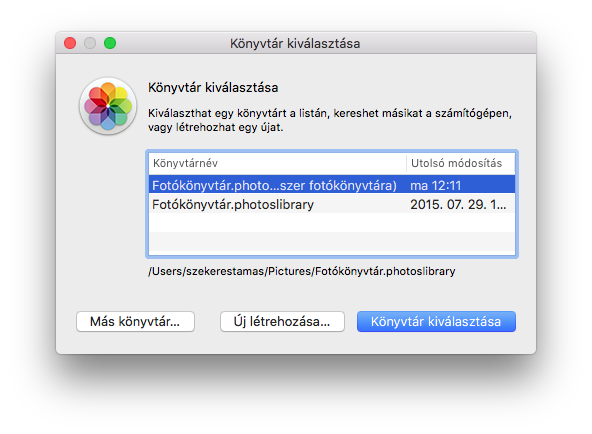This screenshot has height=434, width=592.
Task: Click the Photos app flower icon
Action: pos(108,106)
